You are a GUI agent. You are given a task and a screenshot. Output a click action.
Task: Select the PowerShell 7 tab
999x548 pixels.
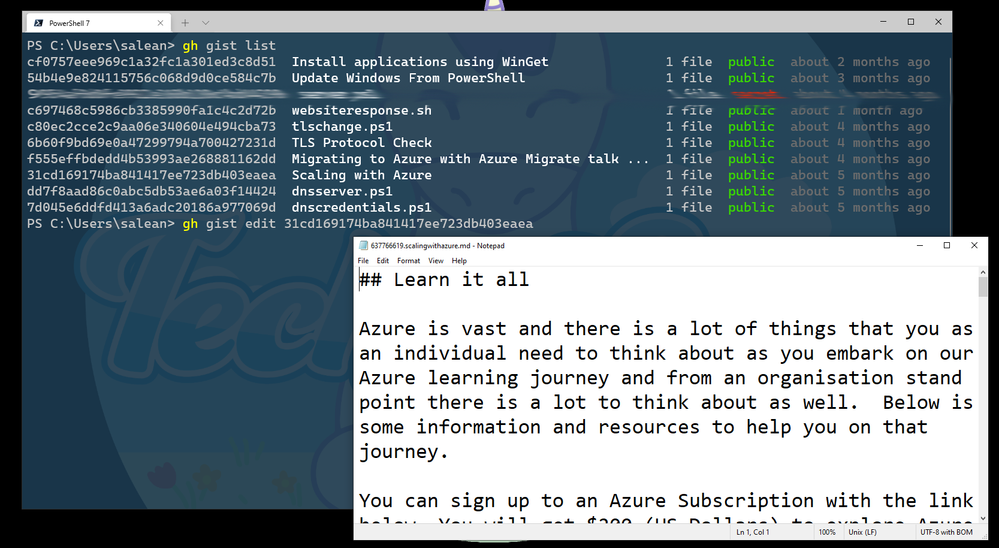click(97, 23)
